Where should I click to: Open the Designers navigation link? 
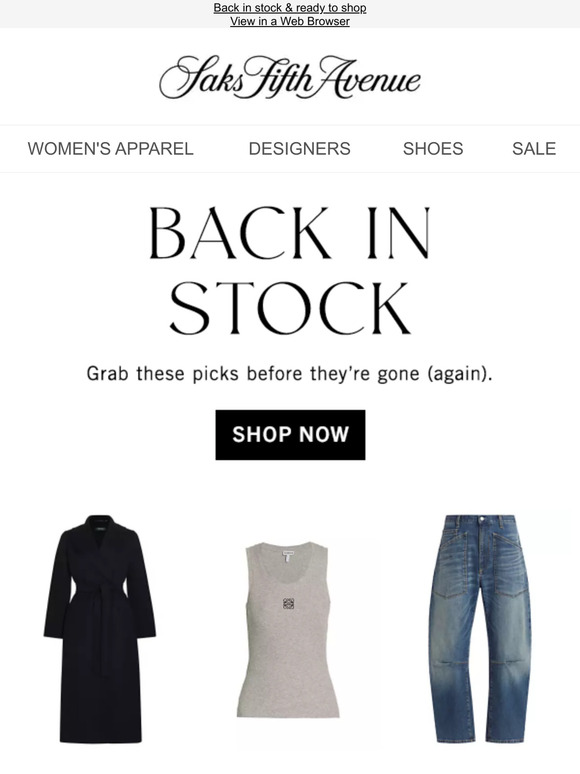300,149
